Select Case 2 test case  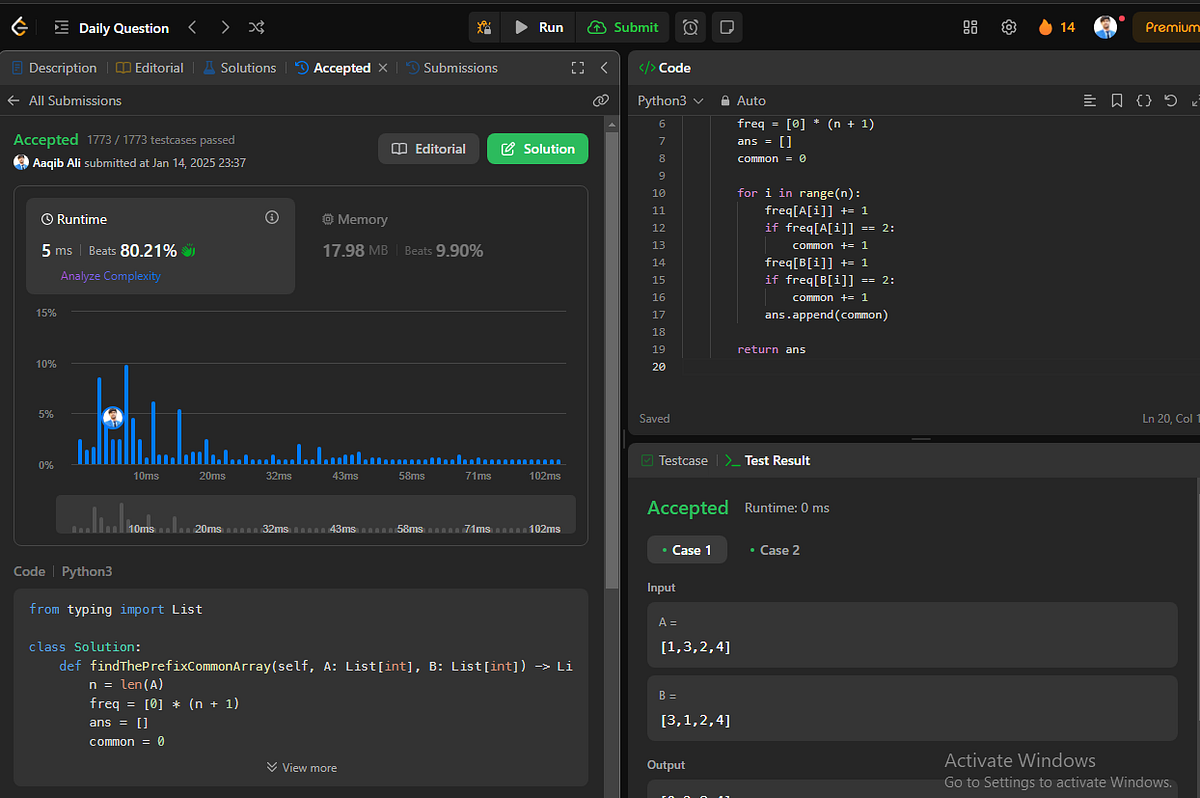coord(774,550)
